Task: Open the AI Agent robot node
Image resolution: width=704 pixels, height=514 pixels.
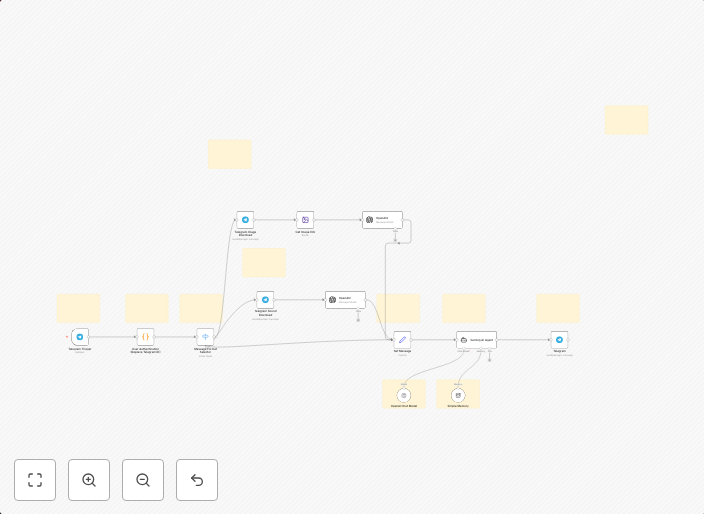Action: click(x=476, y=340)
